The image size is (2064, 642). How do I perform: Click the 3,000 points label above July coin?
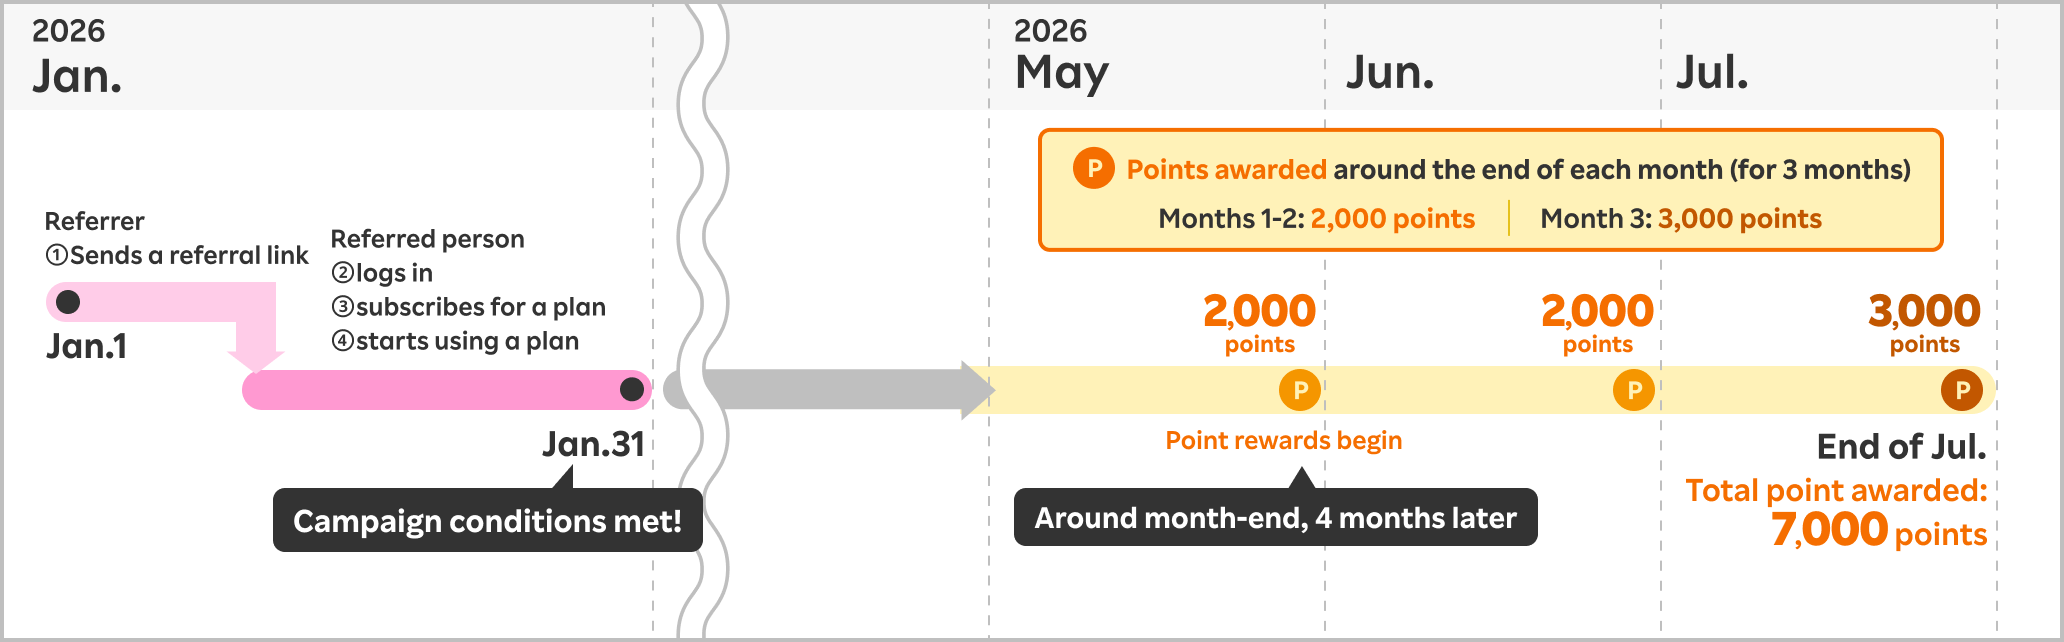click(1924, 321)
